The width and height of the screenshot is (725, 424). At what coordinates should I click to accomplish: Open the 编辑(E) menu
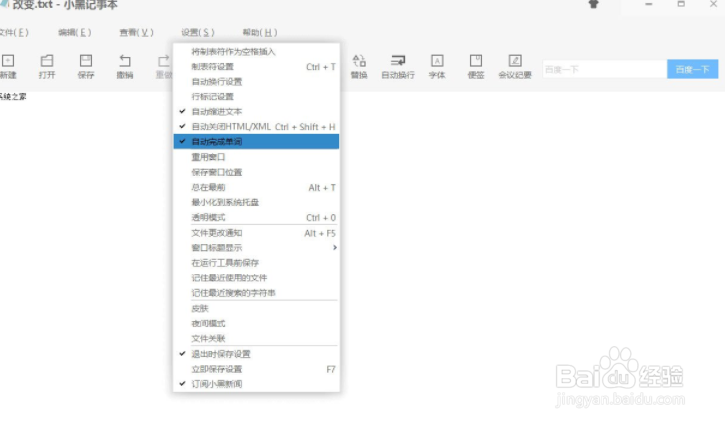pos(74,32)
